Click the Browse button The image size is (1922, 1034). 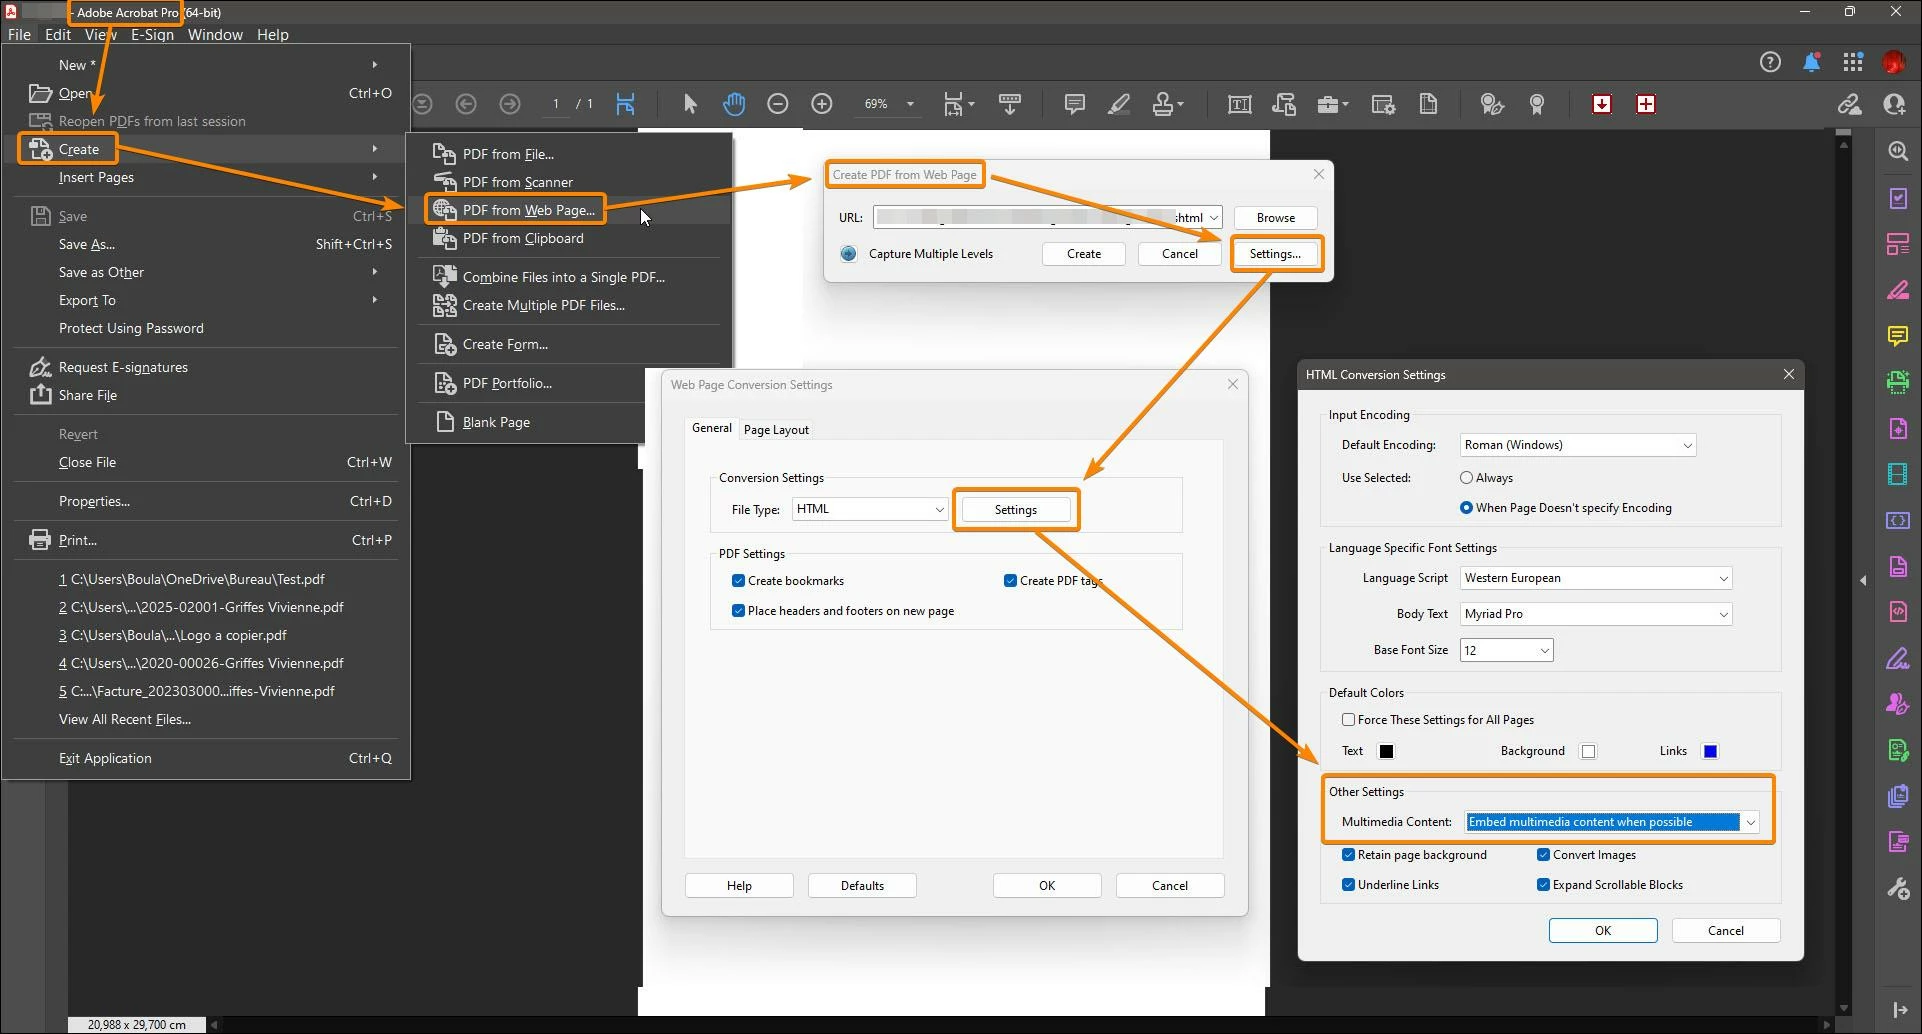[1275, 218]
